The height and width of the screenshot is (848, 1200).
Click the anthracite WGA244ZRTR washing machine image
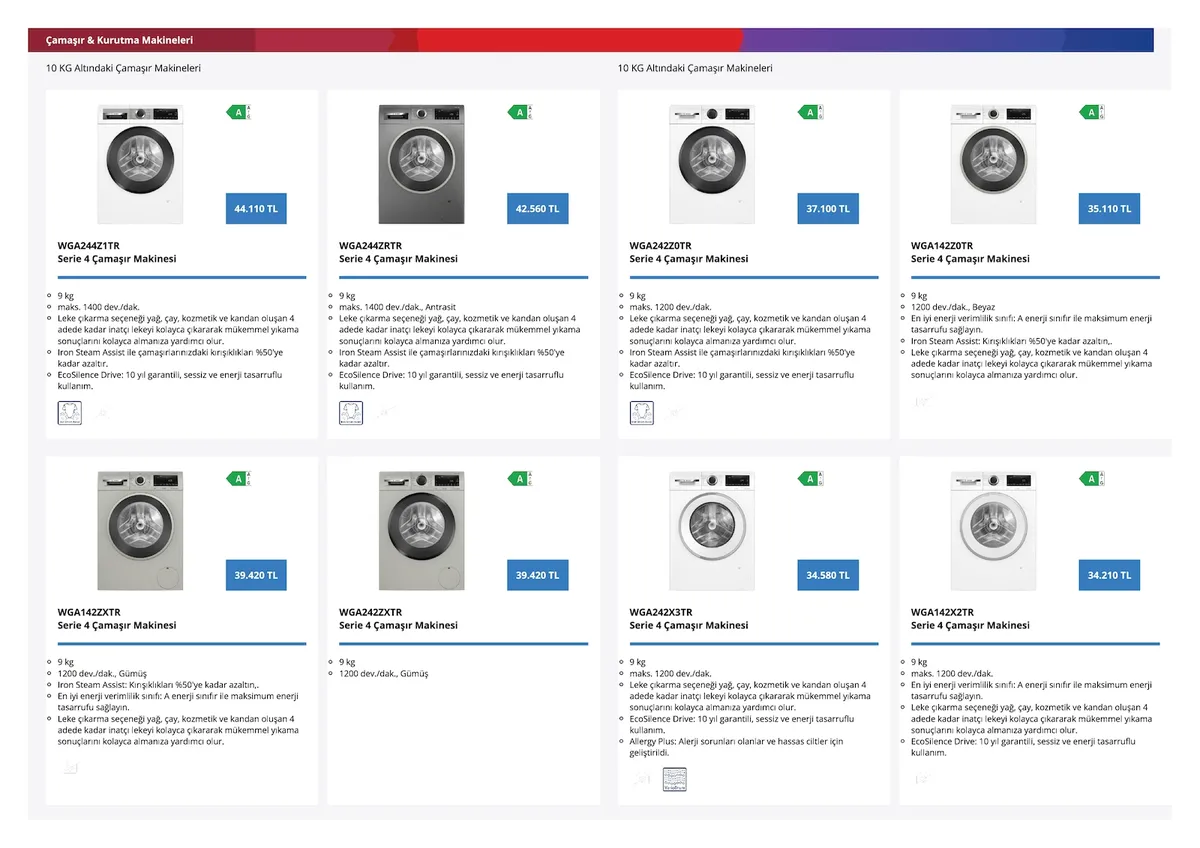point(421,164)
